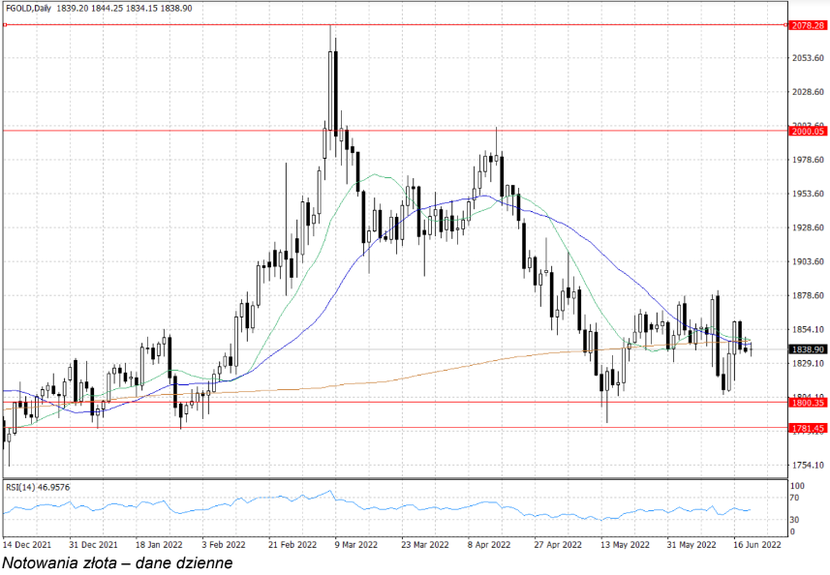830x575 pixels.
Task: Click the 1953.60 axis value
Action: click(x=808, y=194)
